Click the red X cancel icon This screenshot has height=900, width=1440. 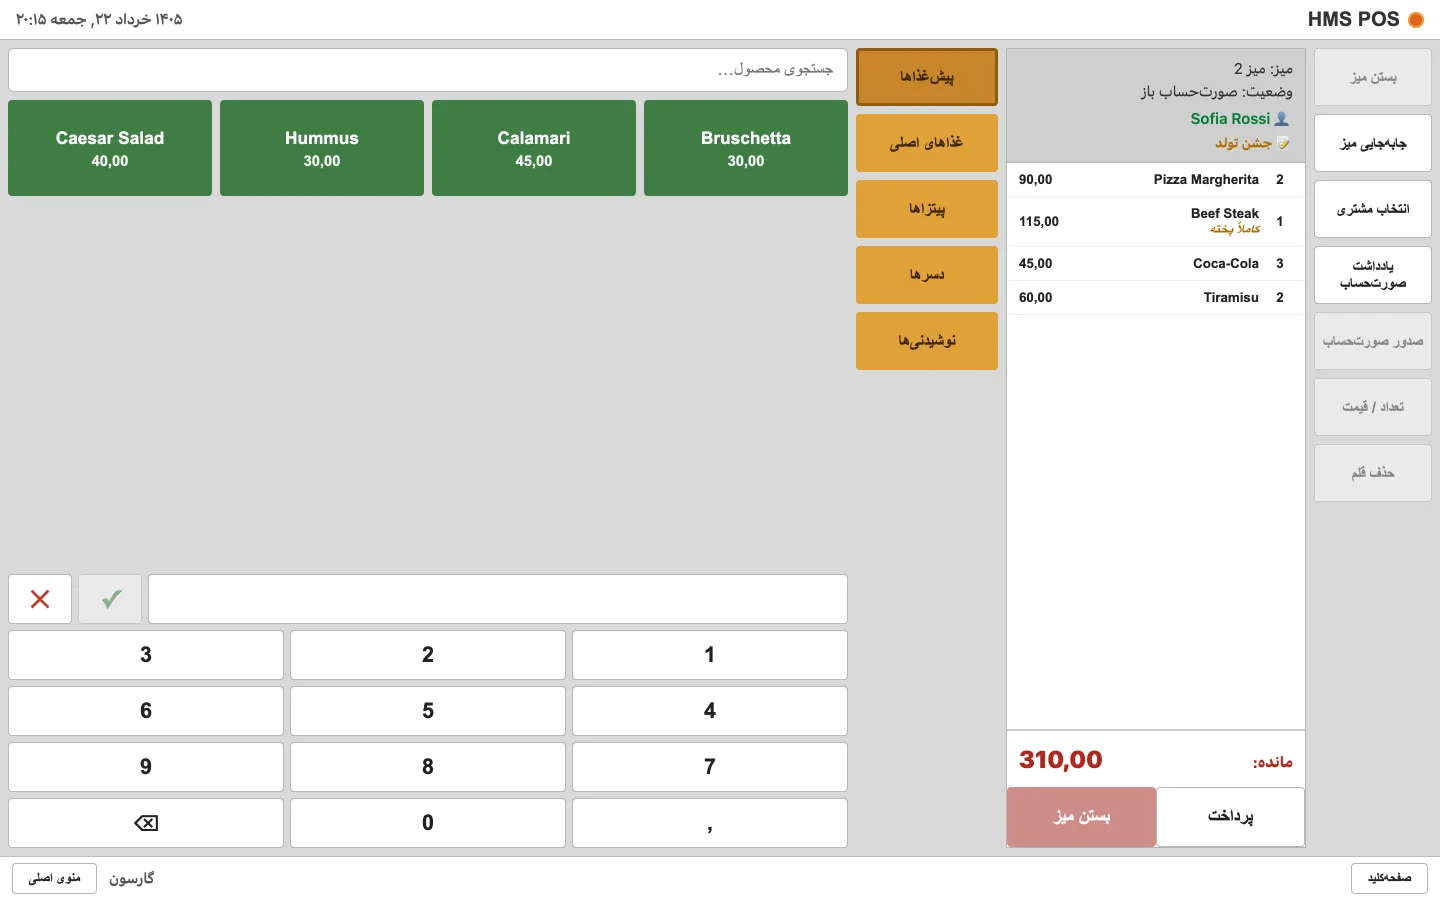(40, 599)
